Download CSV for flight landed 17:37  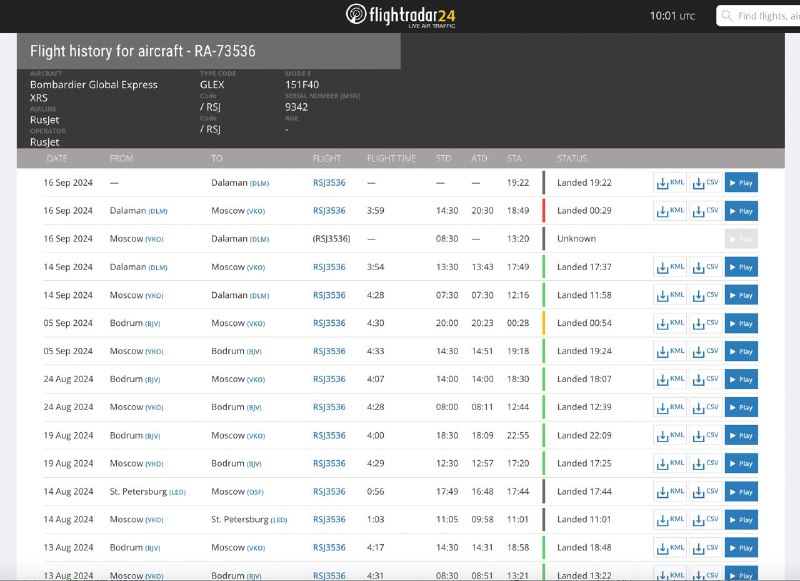pos(706,267)
